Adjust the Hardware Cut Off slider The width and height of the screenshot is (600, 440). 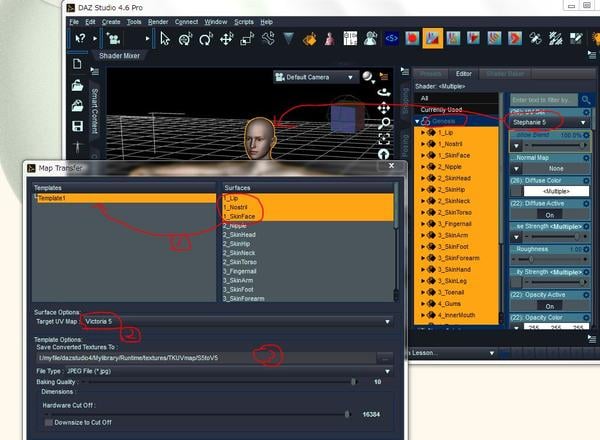tap(197, 414)
